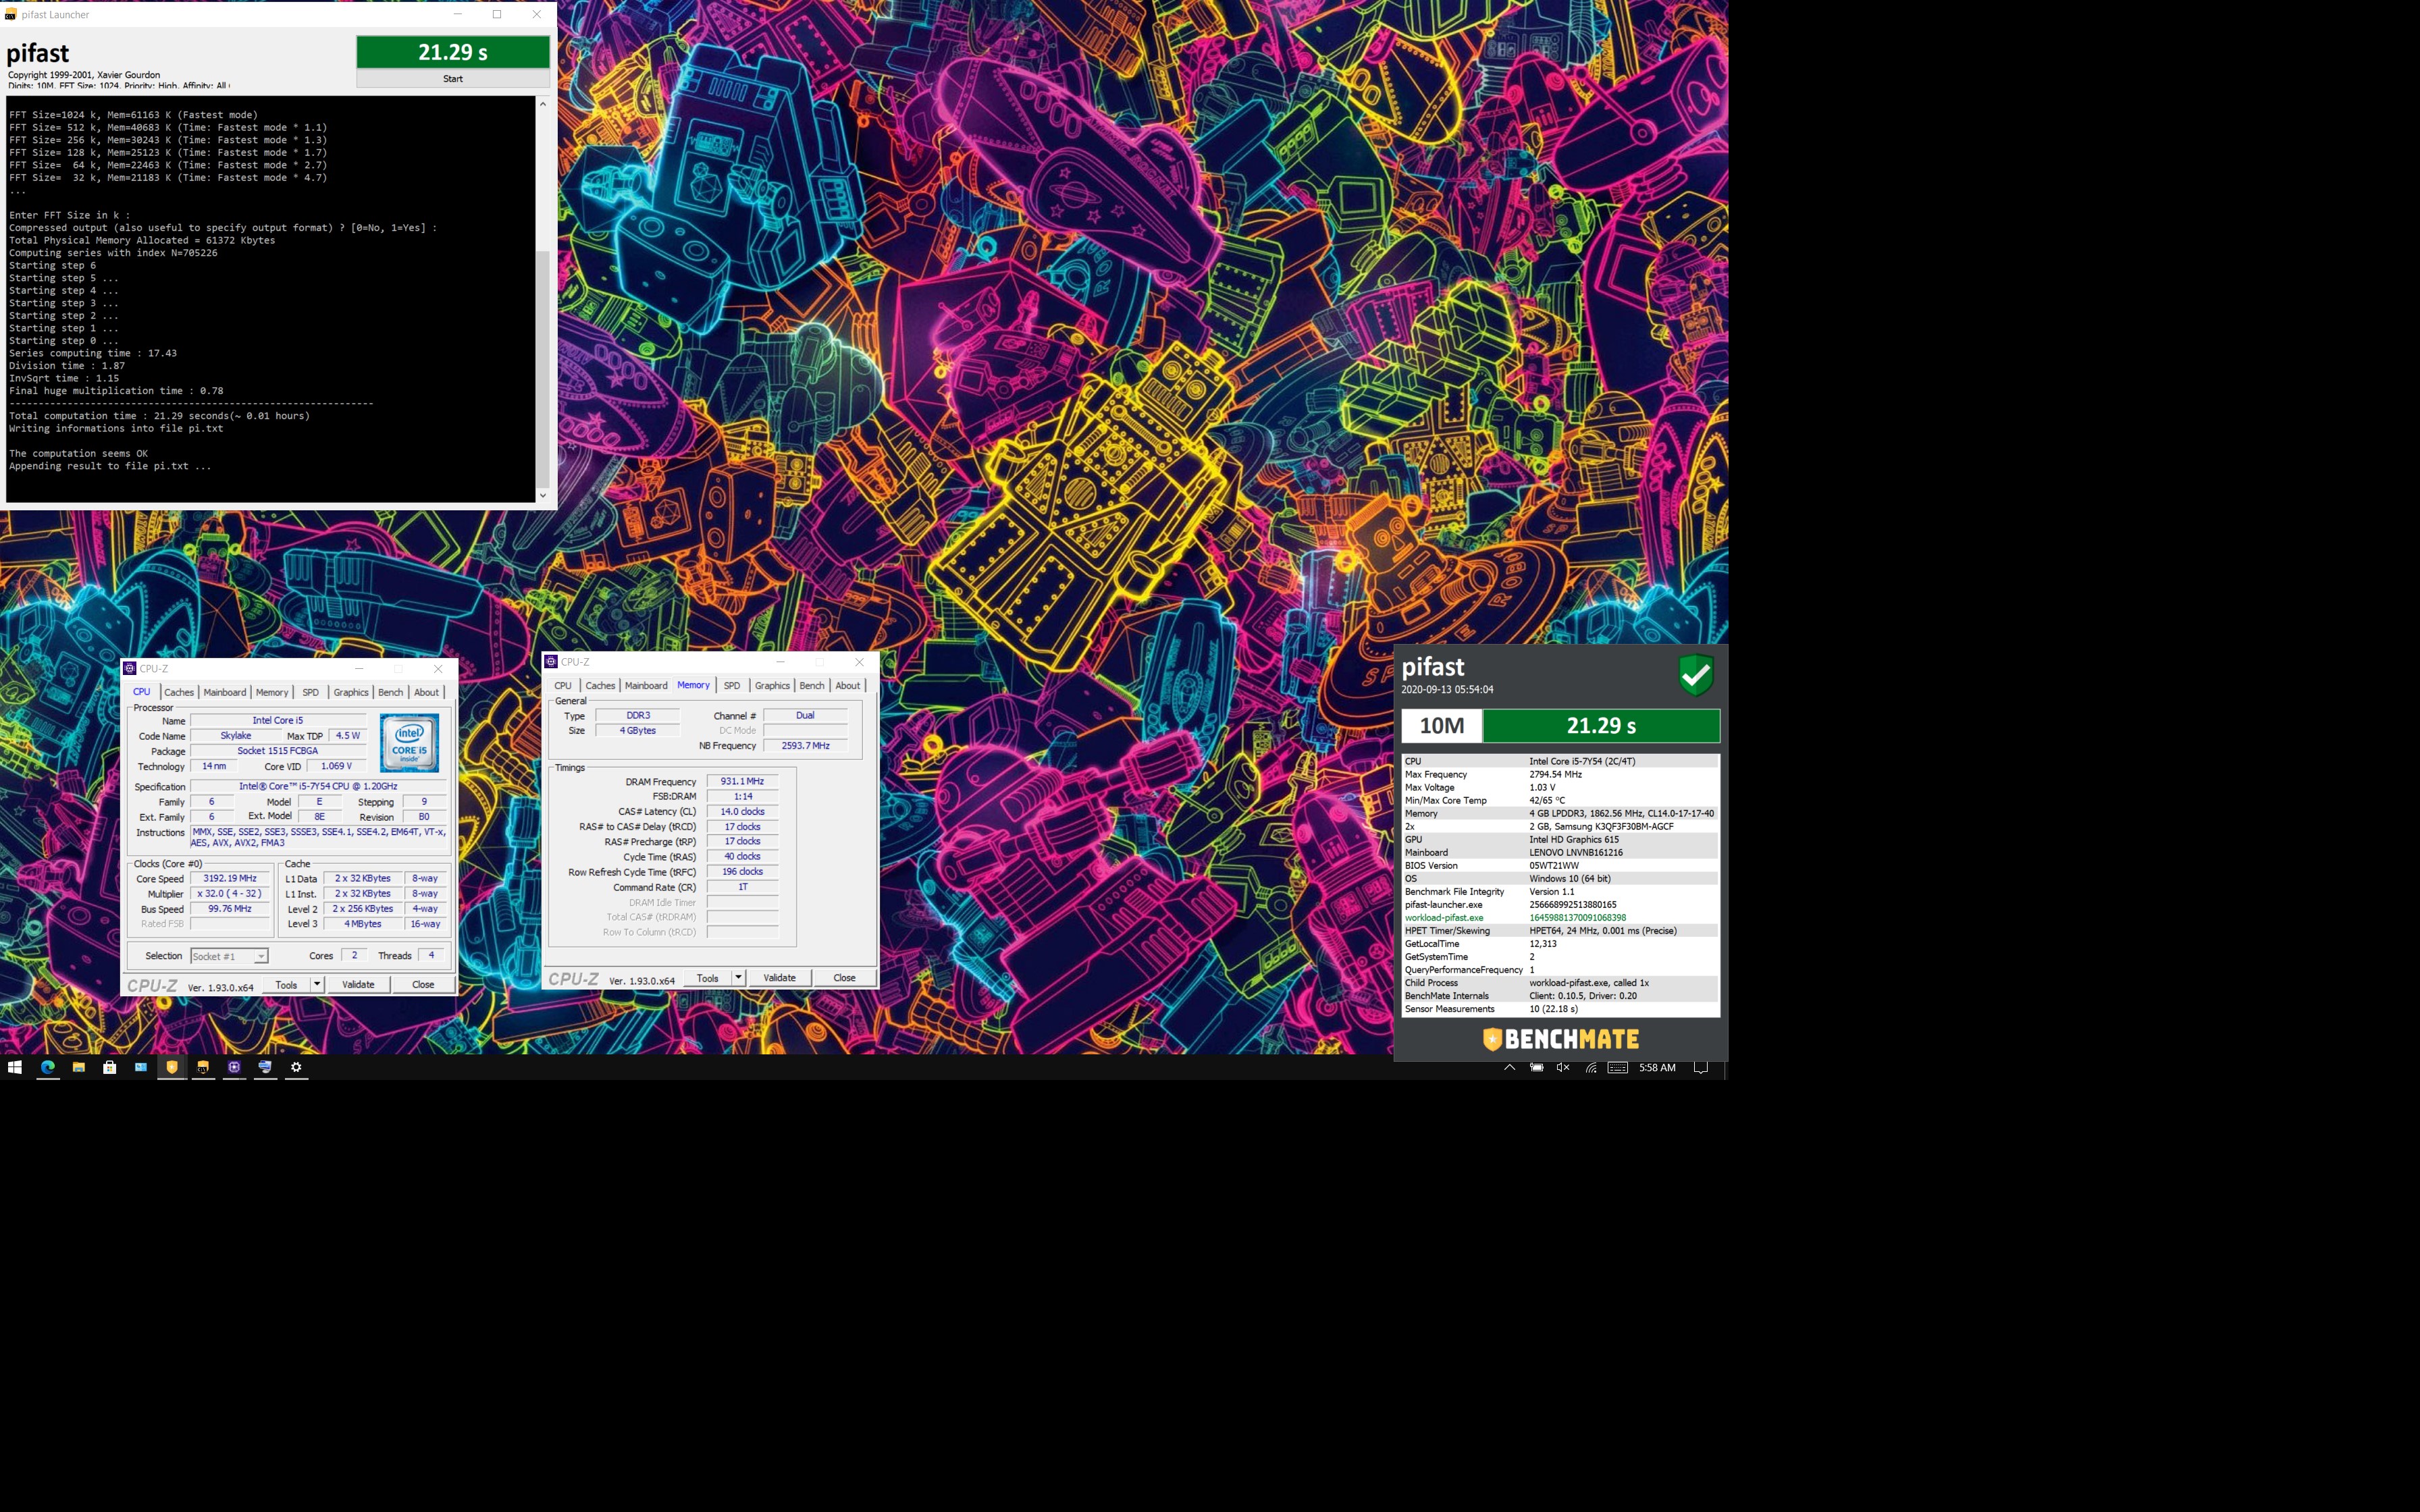Open SPD tab in Memory CPU-Z window

(732, 685)
